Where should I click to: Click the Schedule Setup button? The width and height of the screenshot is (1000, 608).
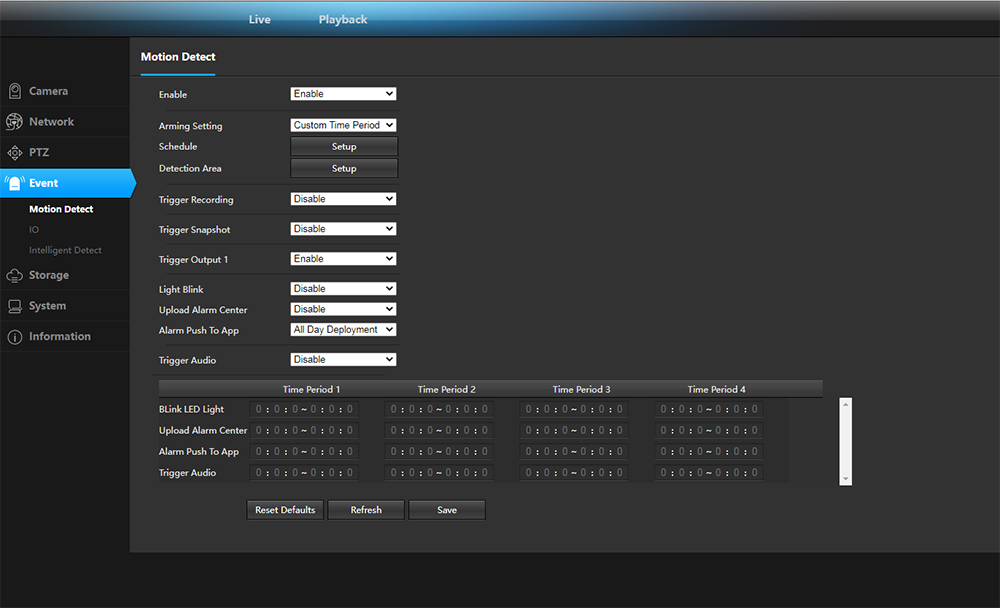tap(344, 147)
